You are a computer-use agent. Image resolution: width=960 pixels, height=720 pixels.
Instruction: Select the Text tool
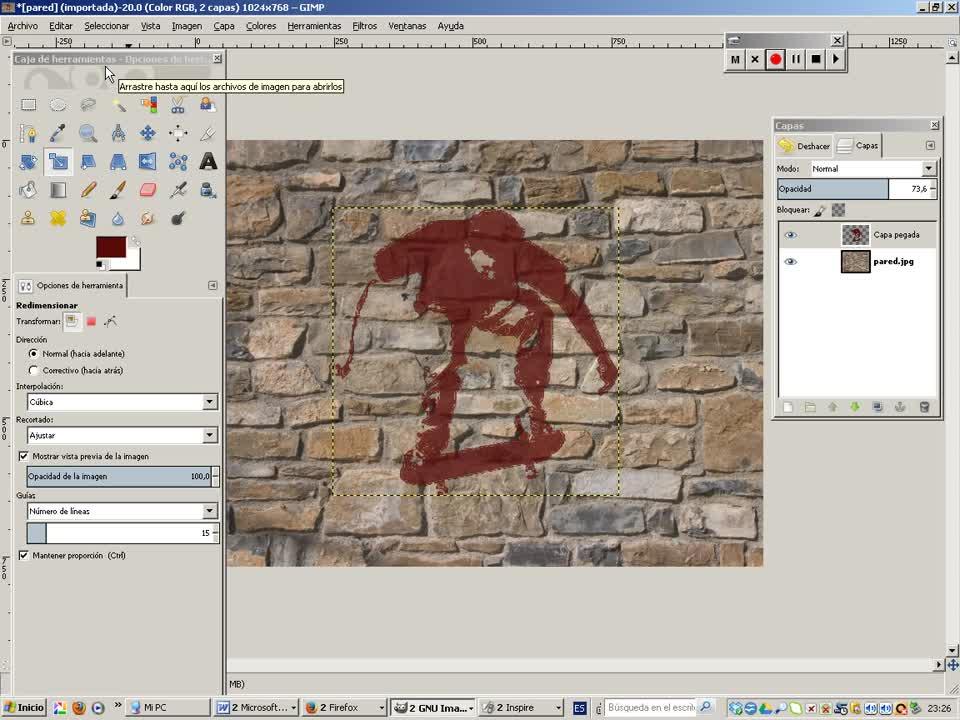[208, 161]
